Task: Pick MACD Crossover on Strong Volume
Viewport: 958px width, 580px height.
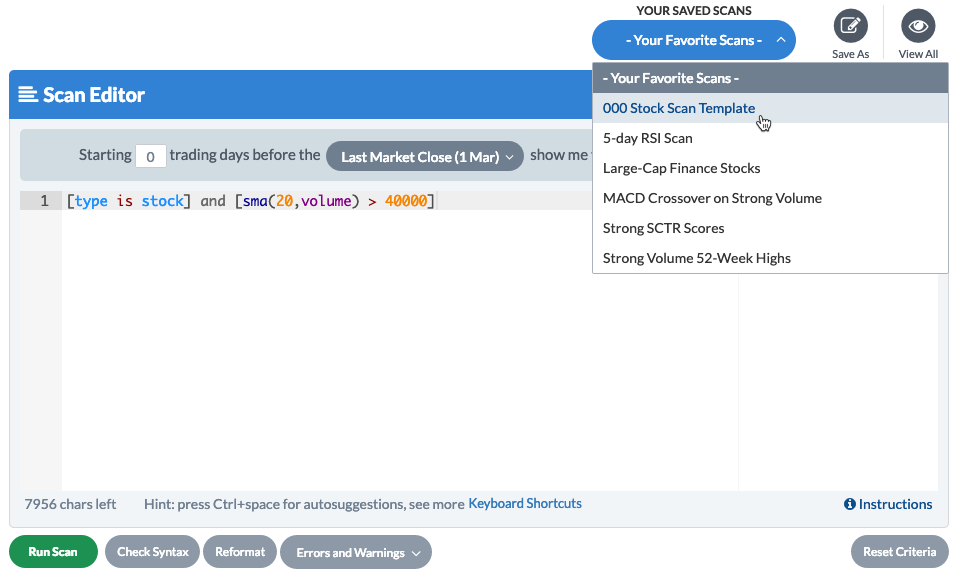Action: (x=712, y=198)
